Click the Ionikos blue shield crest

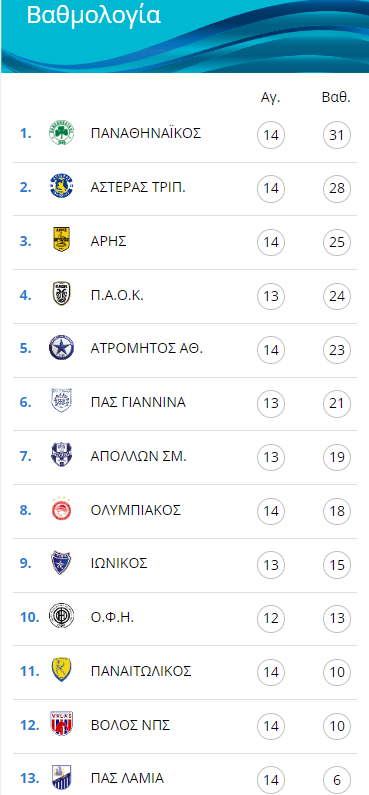coord(61,563)
